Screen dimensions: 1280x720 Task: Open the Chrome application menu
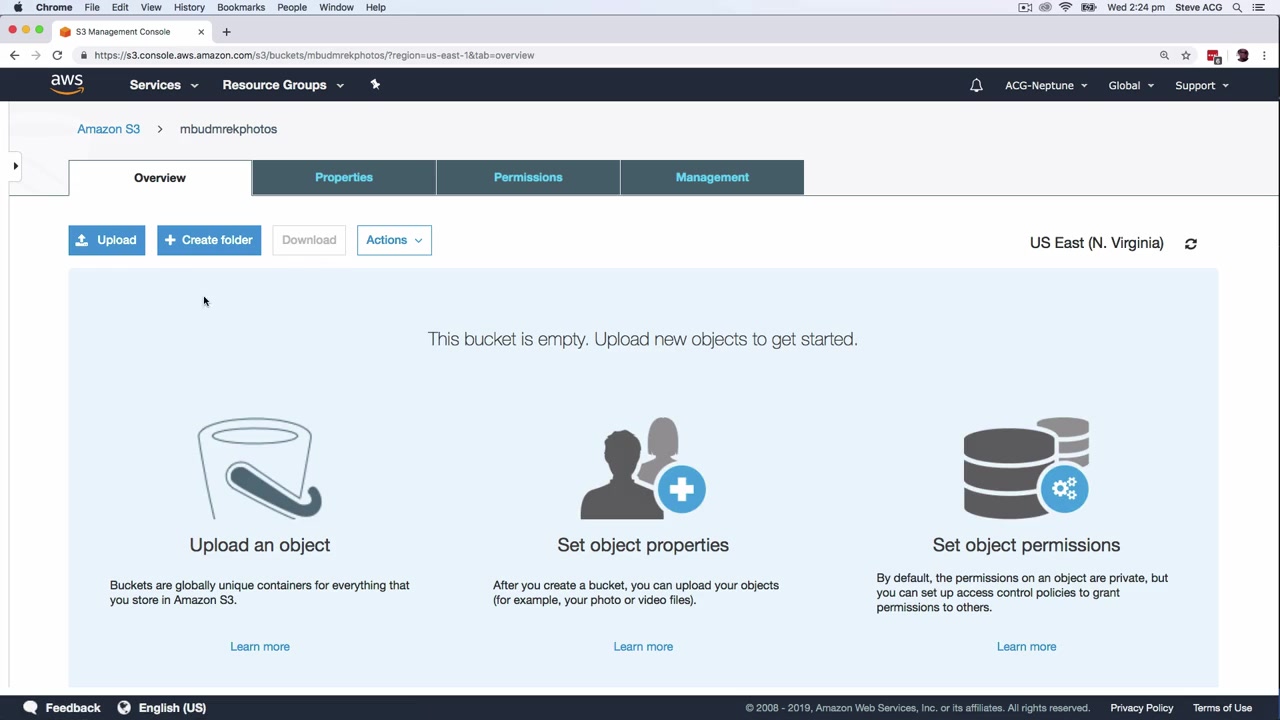coord(54,7)
